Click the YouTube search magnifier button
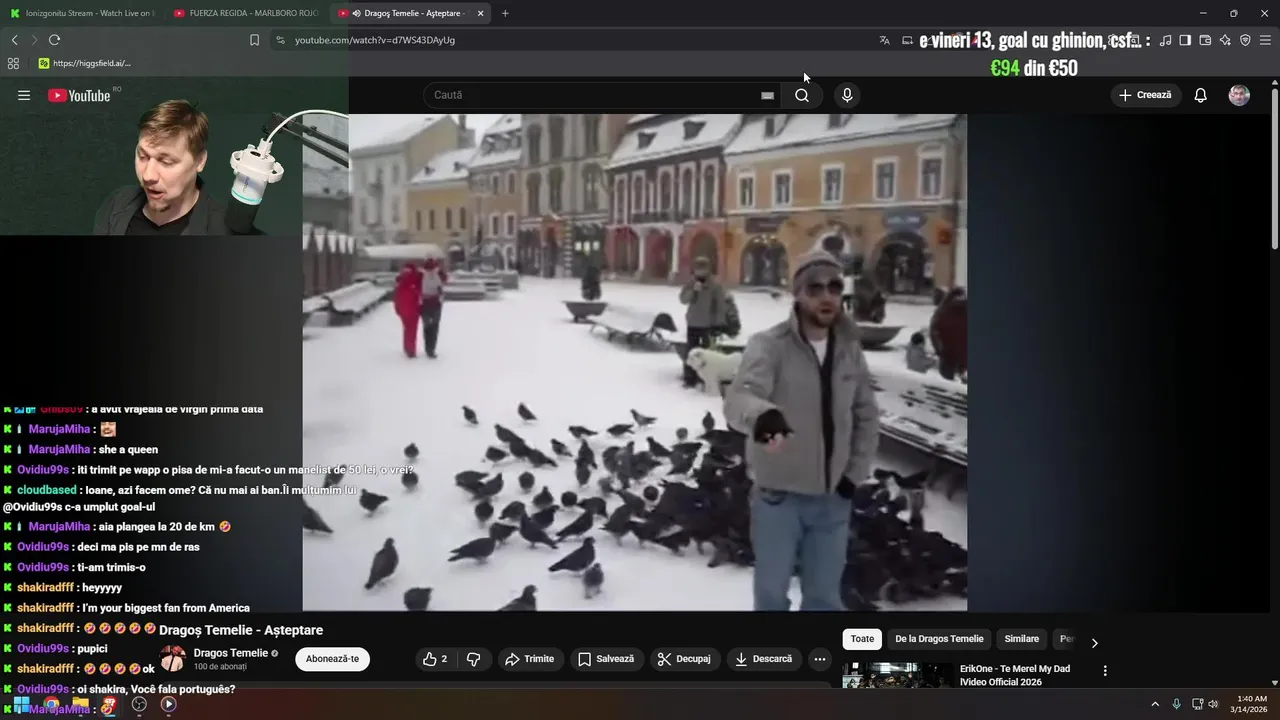This screenshot has height=720, width=1280. (802, 95)
